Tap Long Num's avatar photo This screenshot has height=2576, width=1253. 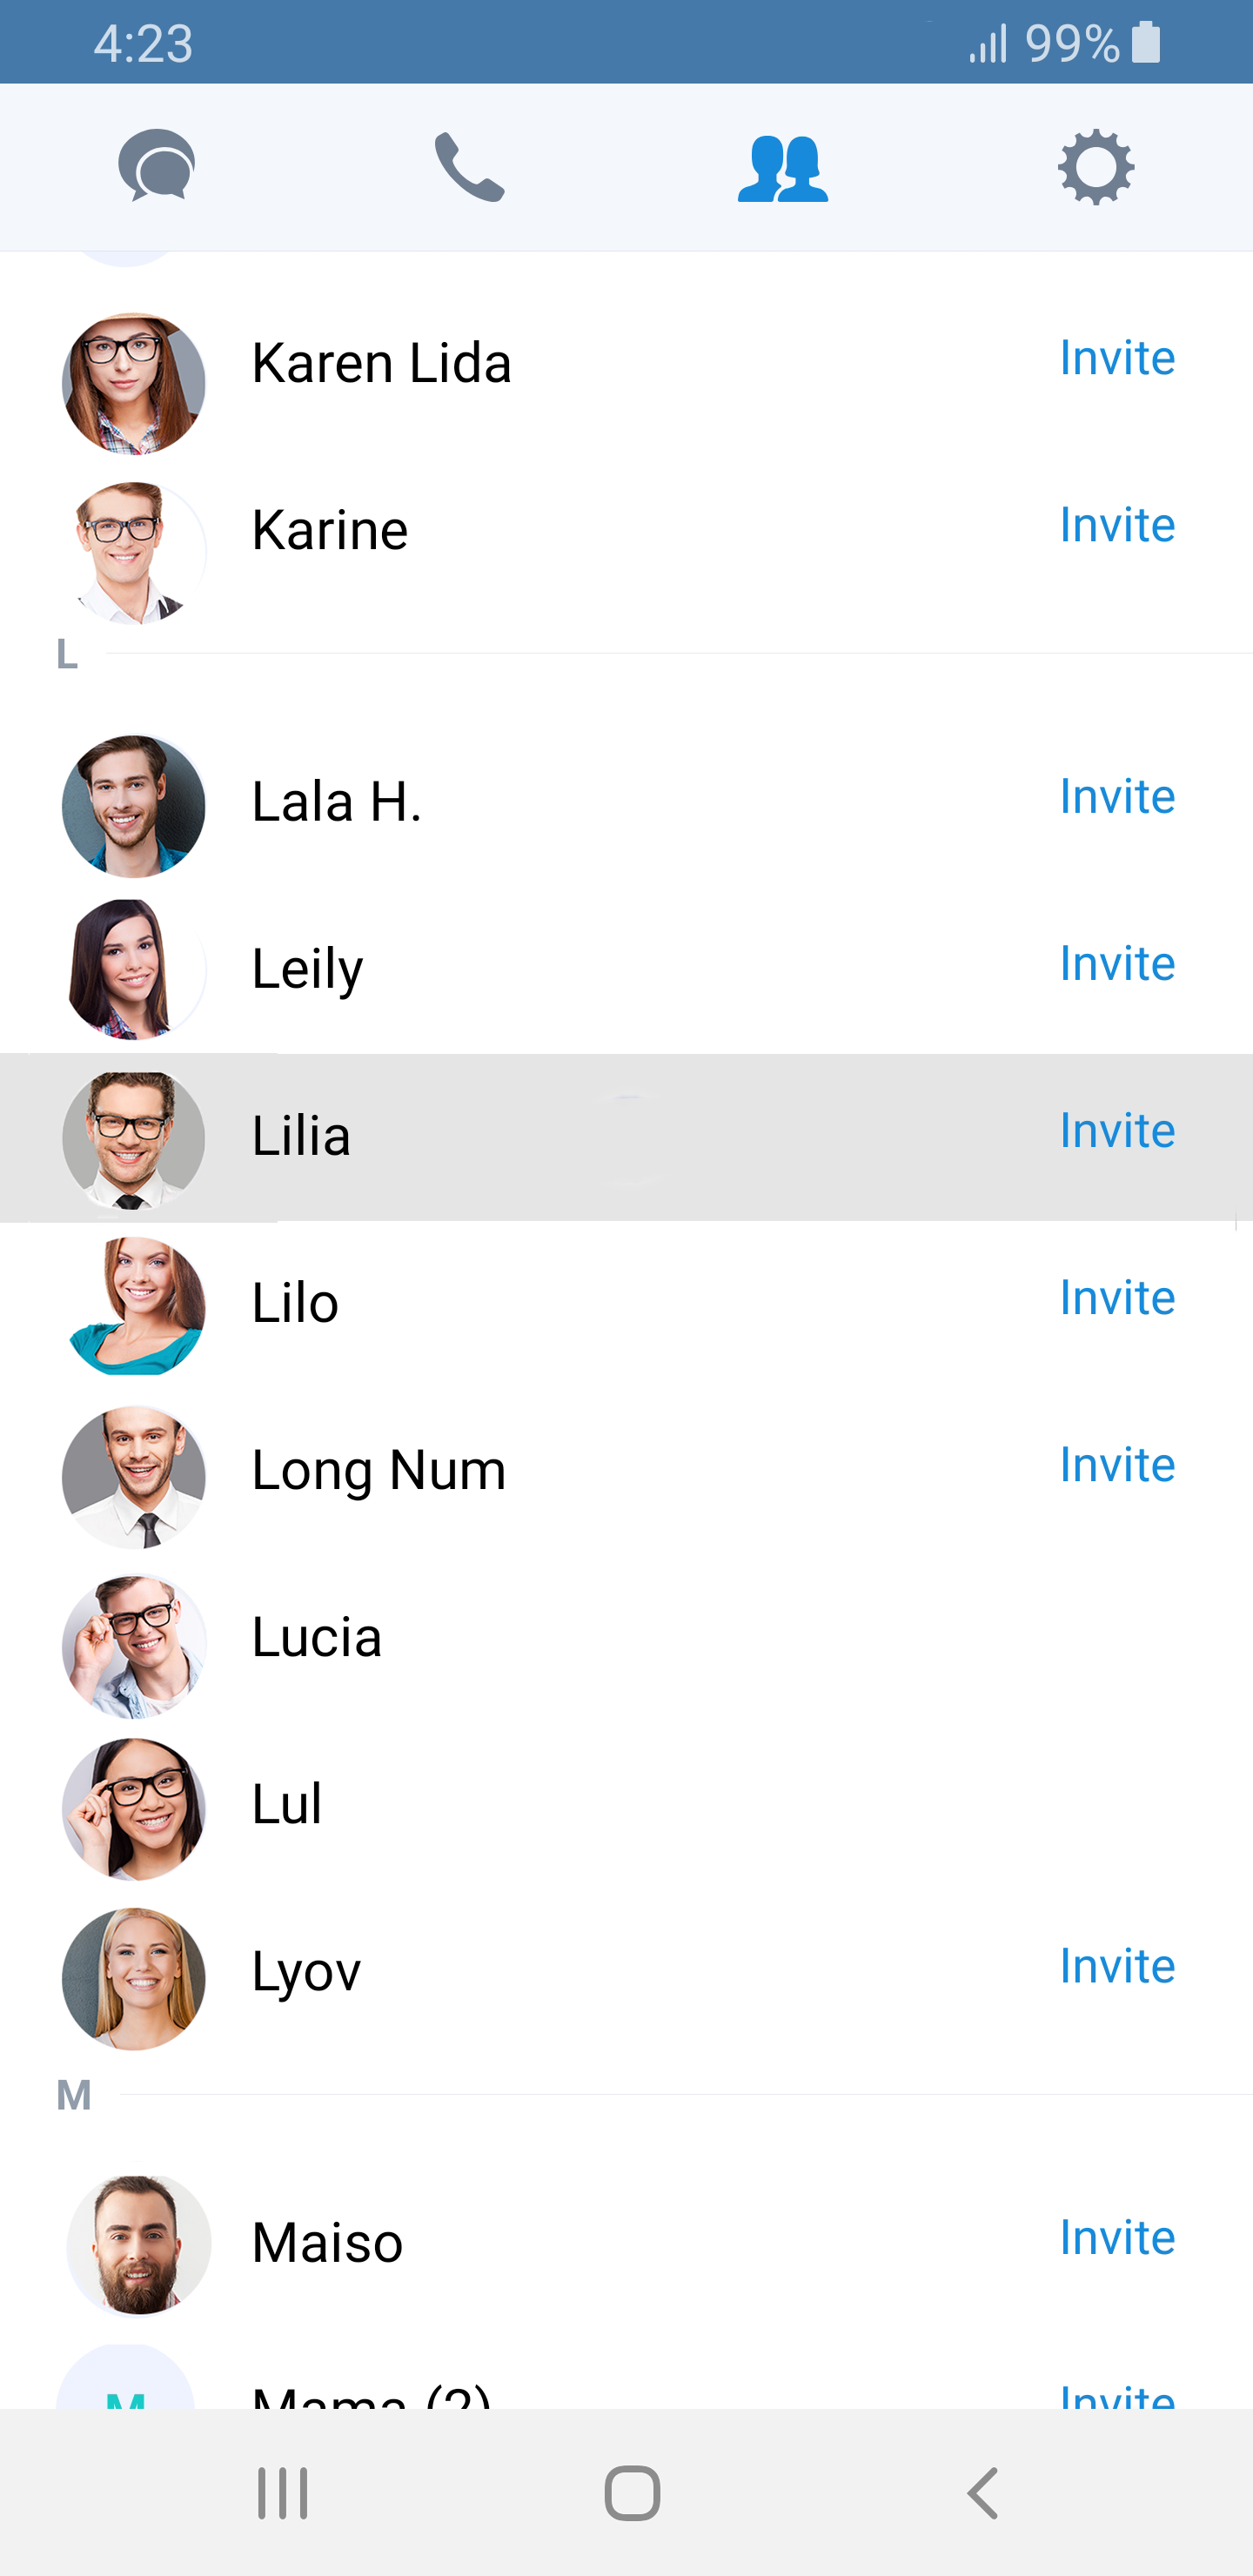134,1476
